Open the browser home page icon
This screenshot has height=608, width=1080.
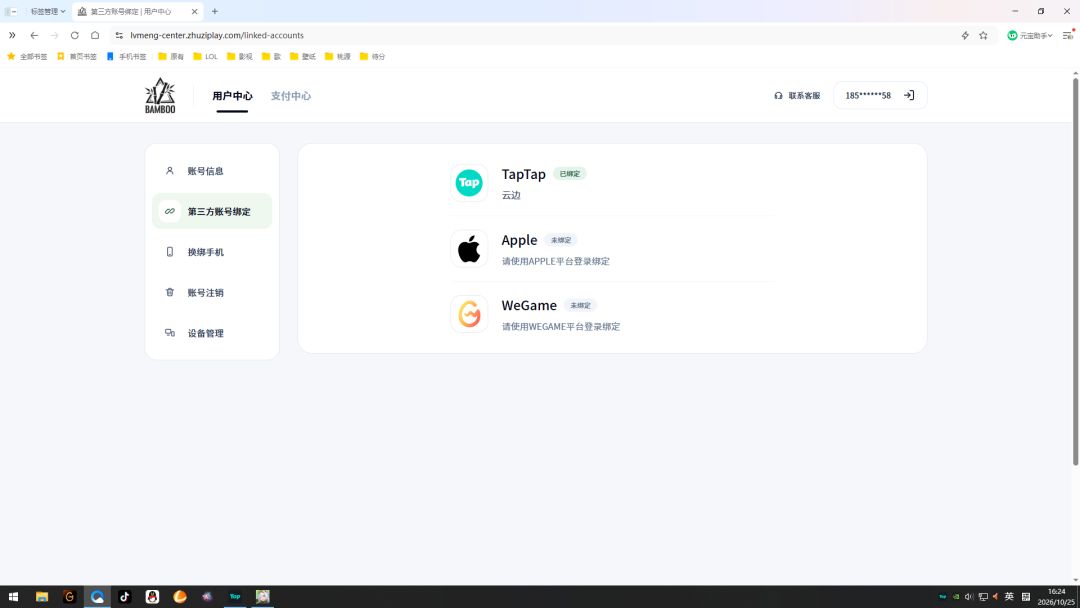[x=95, y=35]
